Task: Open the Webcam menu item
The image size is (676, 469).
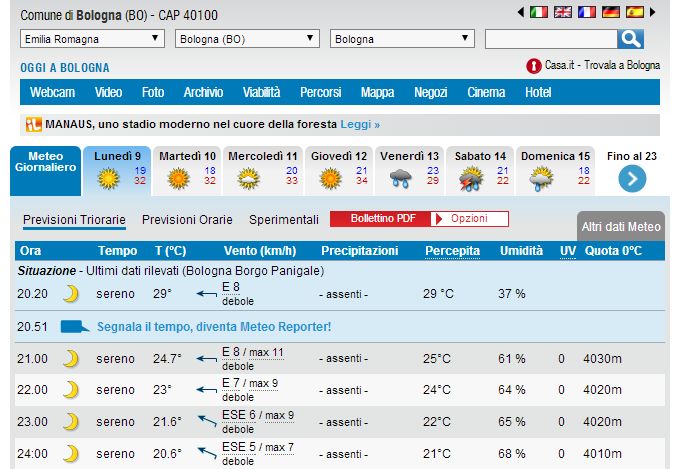Action: (x=52, y=93)
